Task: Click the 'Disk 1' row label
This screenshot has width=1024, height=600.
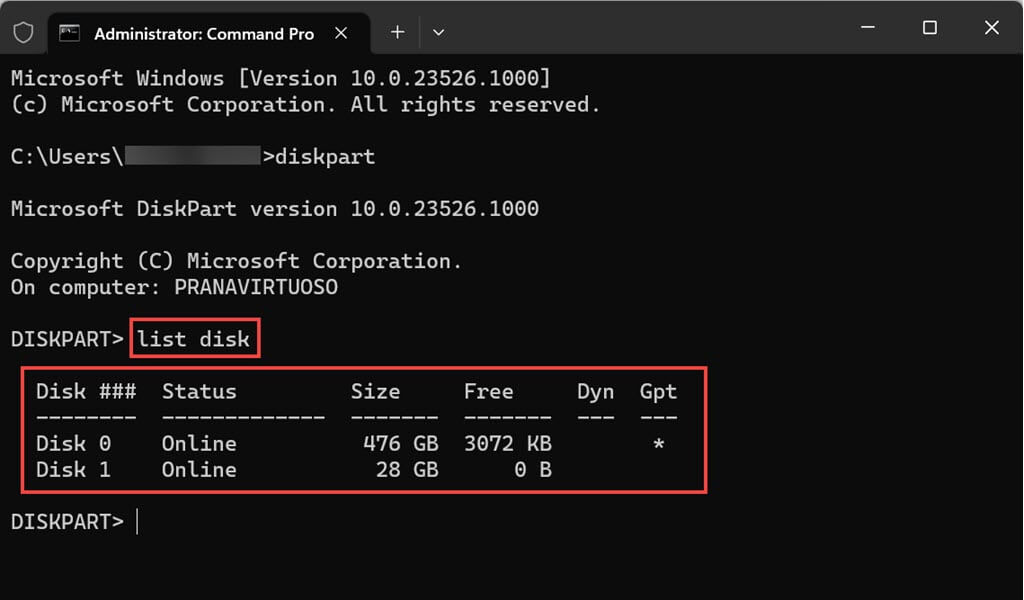Action: tap(73, 469)
